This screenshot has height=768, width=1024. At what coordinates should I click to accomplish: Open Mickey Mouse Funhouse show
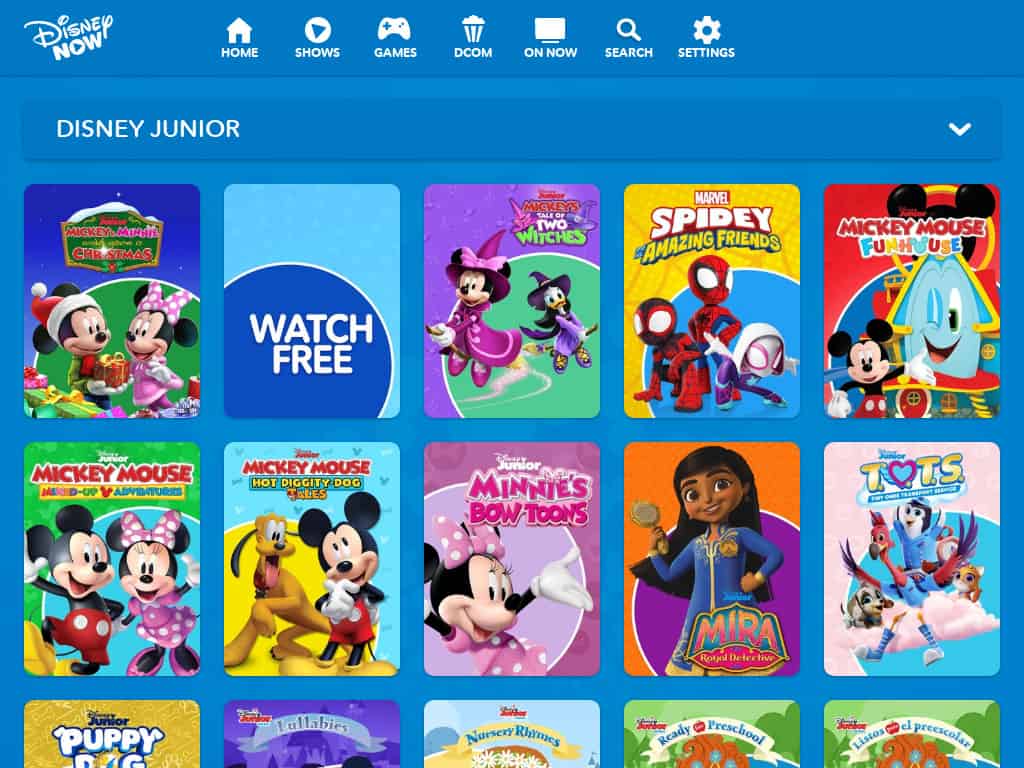(912, 301)
